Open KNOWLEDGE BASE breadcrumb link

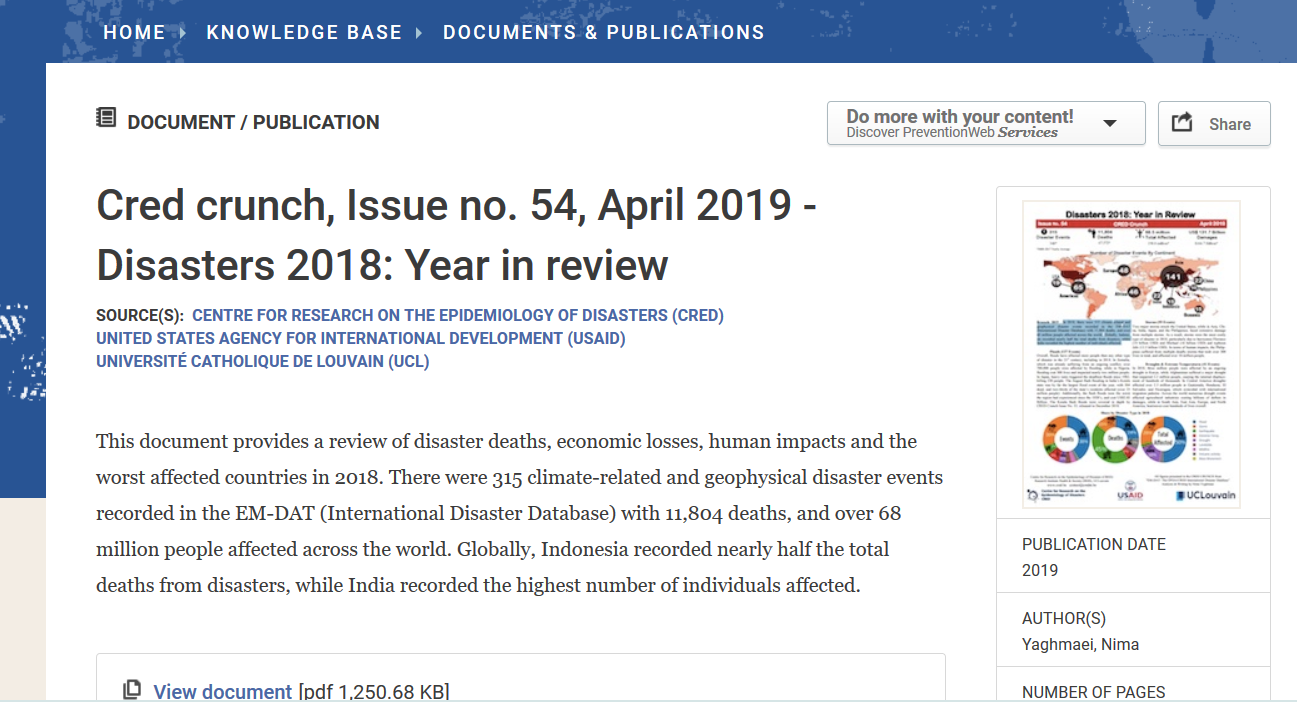(x=304, y=32)
